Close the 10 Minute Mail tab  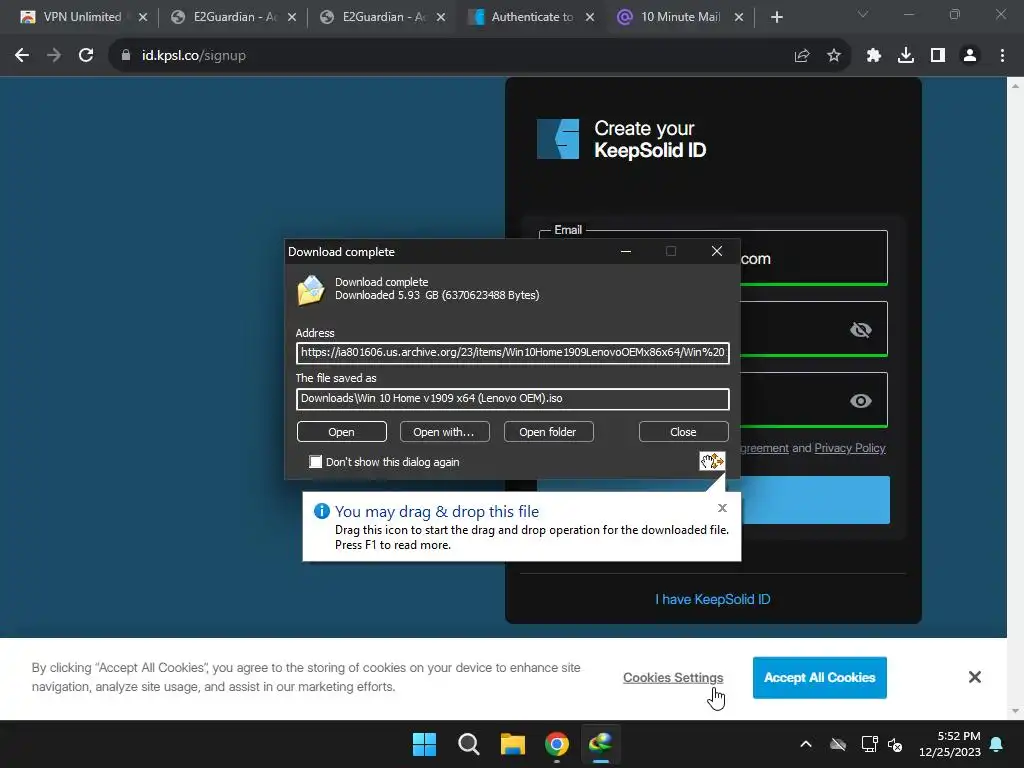point(739,18)
